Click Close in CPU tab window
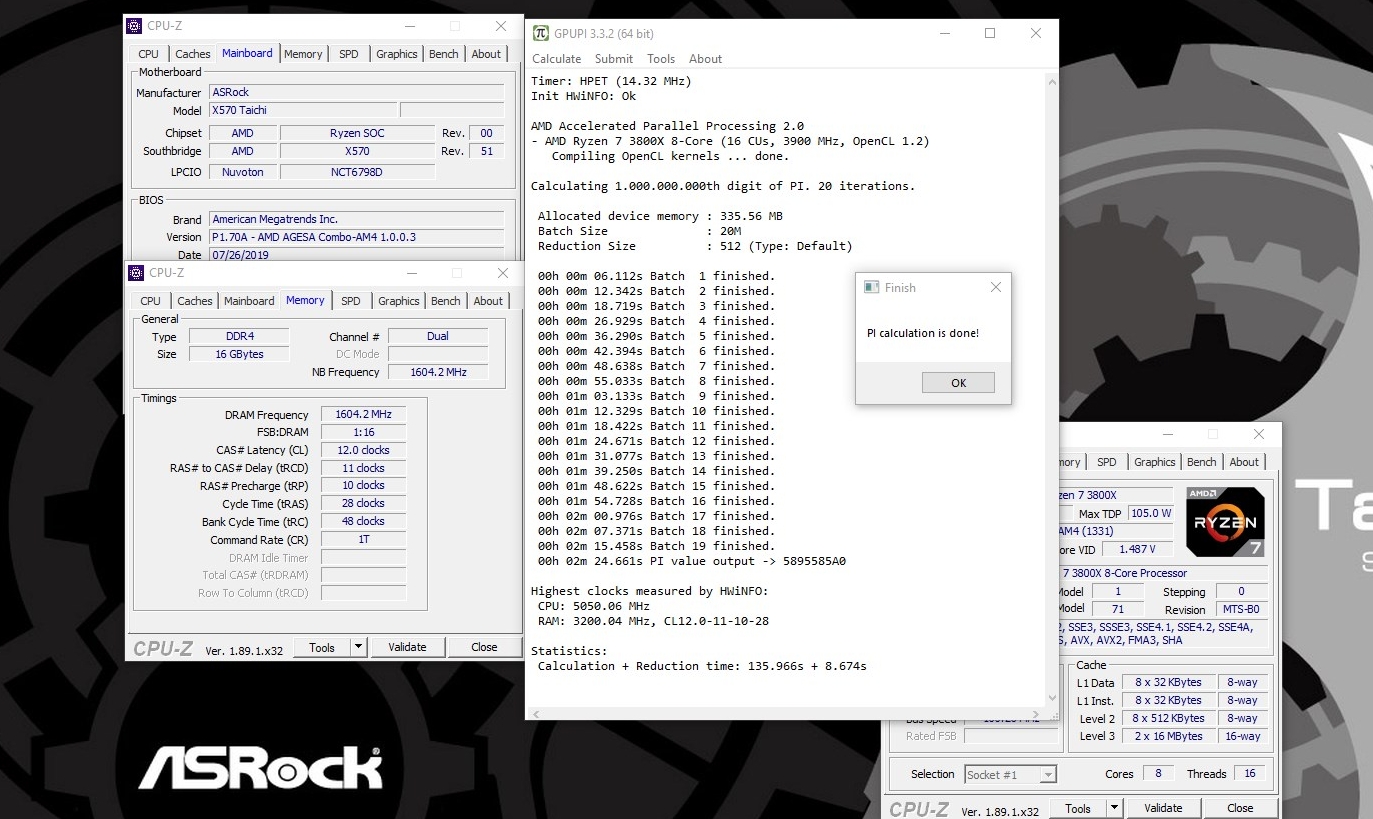The image size is (1373, 819). [1240, 808]
